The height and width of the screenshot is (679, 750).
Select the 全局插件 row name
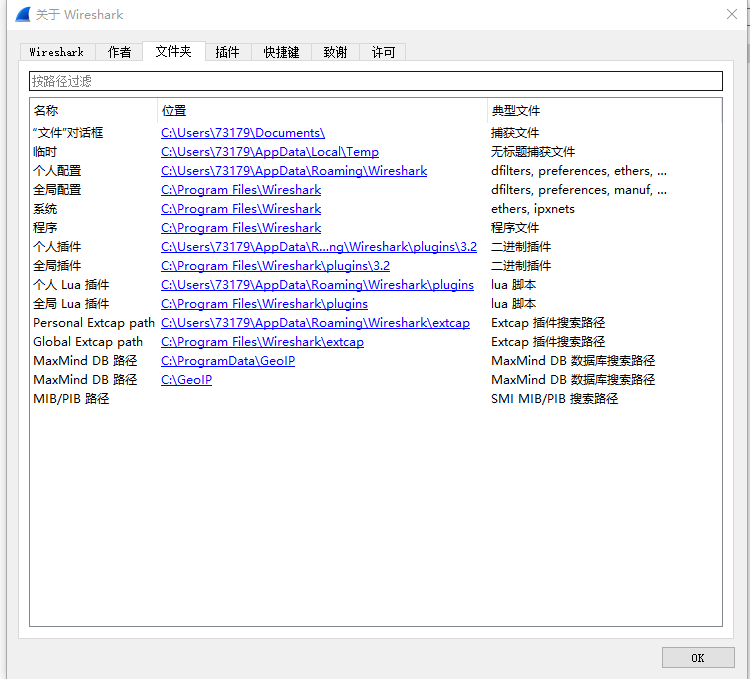click(x=57, y=266)
